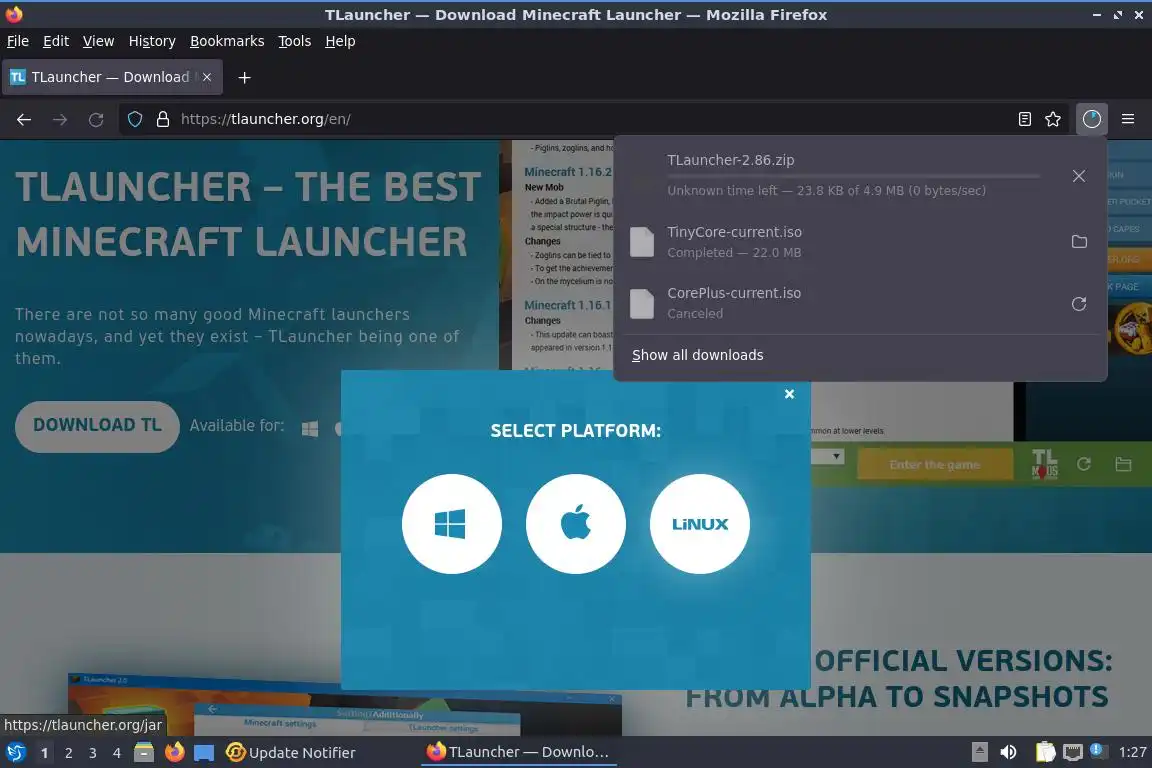Screen dimensions: 1152x768
Task: Go back to the previous page
Action: (24, 119)
